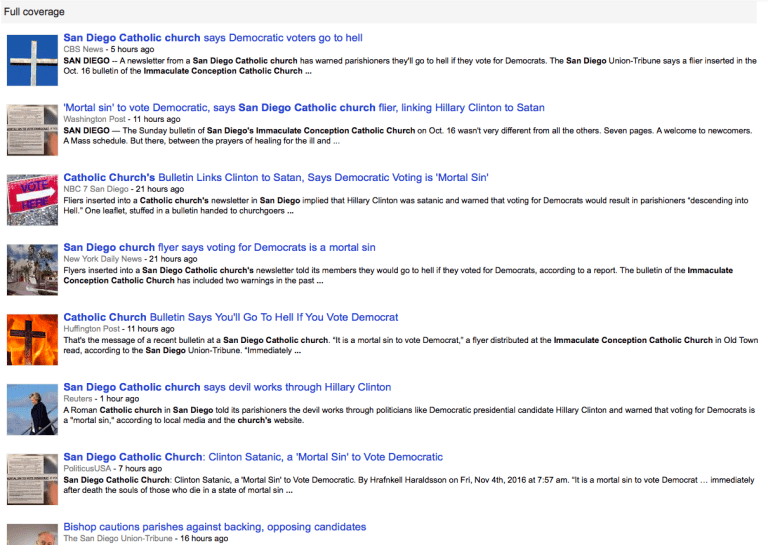Open 'San Diego Catholic church says Democratic voters go to hell' headline
The width and height of the screenshot is (768, 545).
pos(213,38)
